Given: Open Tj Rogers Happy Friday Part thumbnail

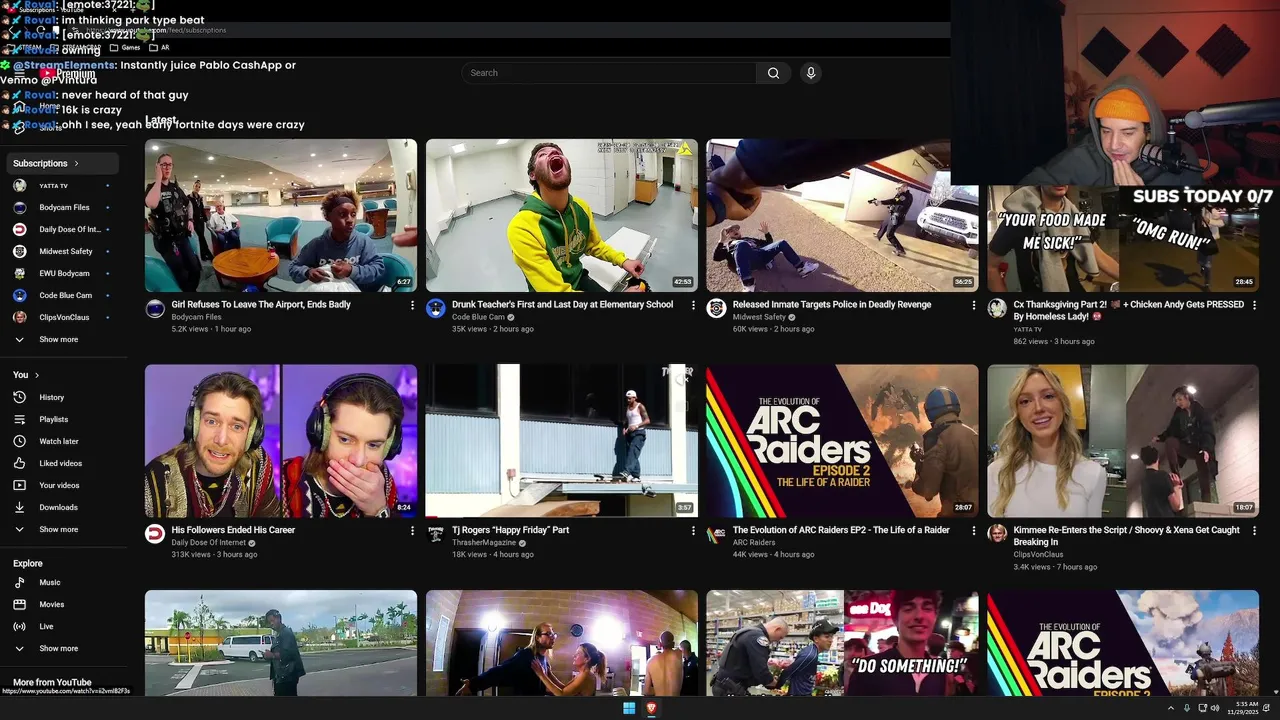Looking at the screenshot, I should [x=562, y=441].
